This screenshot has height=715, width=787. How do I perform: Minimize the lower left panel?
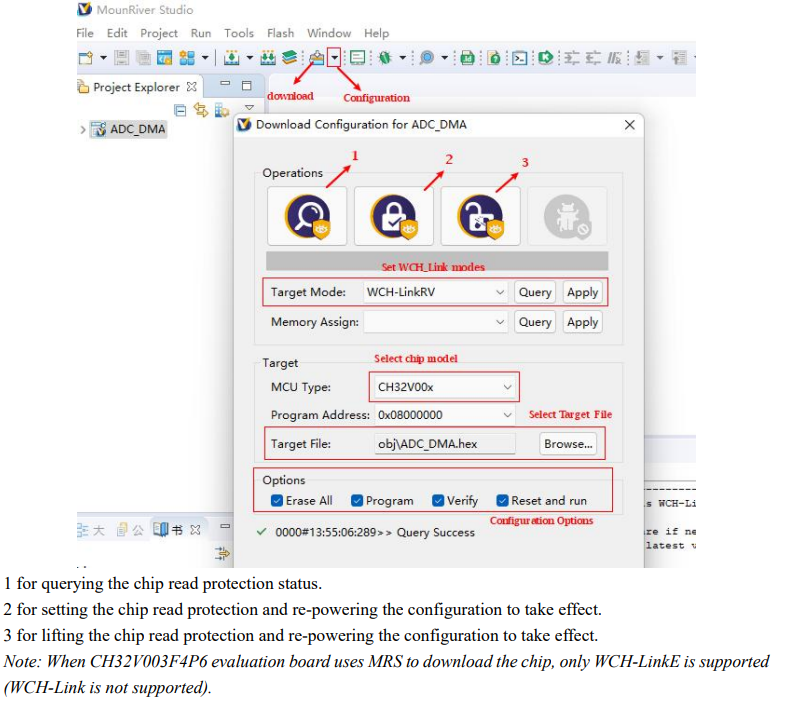[225, 526]
